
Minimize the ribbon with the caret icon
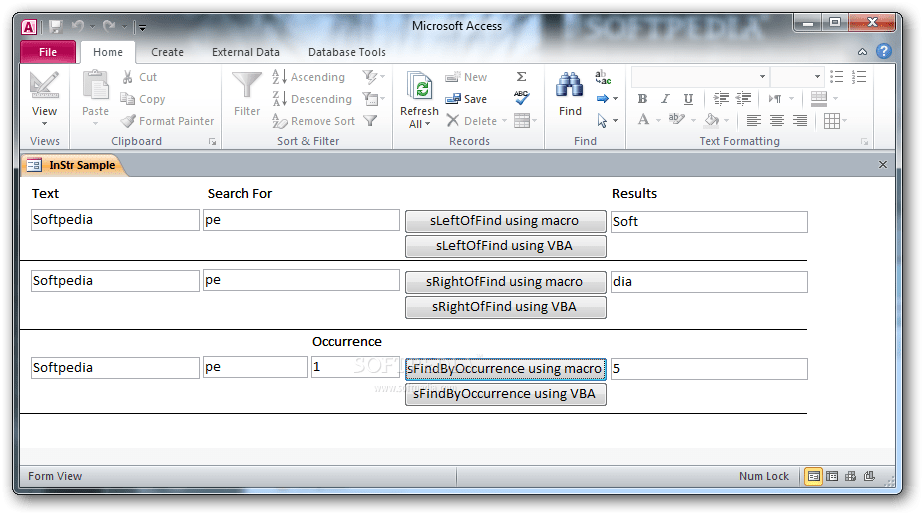(x=862, y=52)
